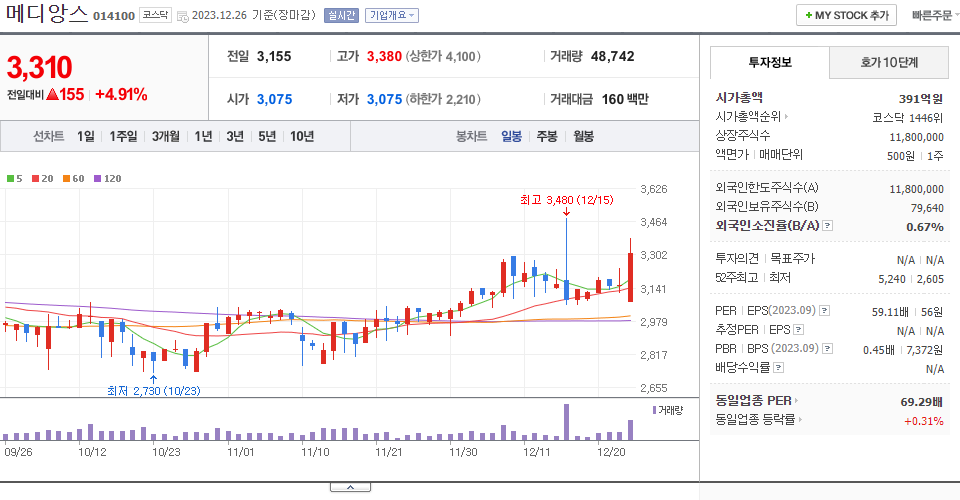Image resolution: width=960 pixels, height=500 pixels.
Task: Select the 1일 line chart period
Action: click(x=86, y=136)
